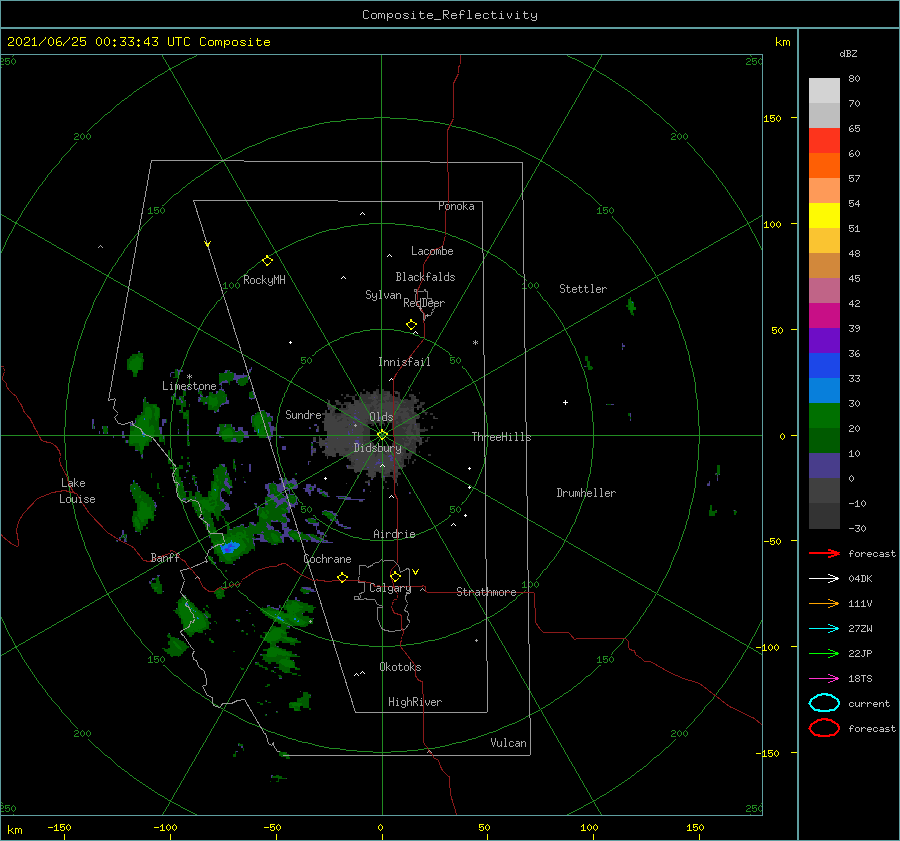
Task: Click light grey swatch between 80 and 70
Action: tap(824, 91)
